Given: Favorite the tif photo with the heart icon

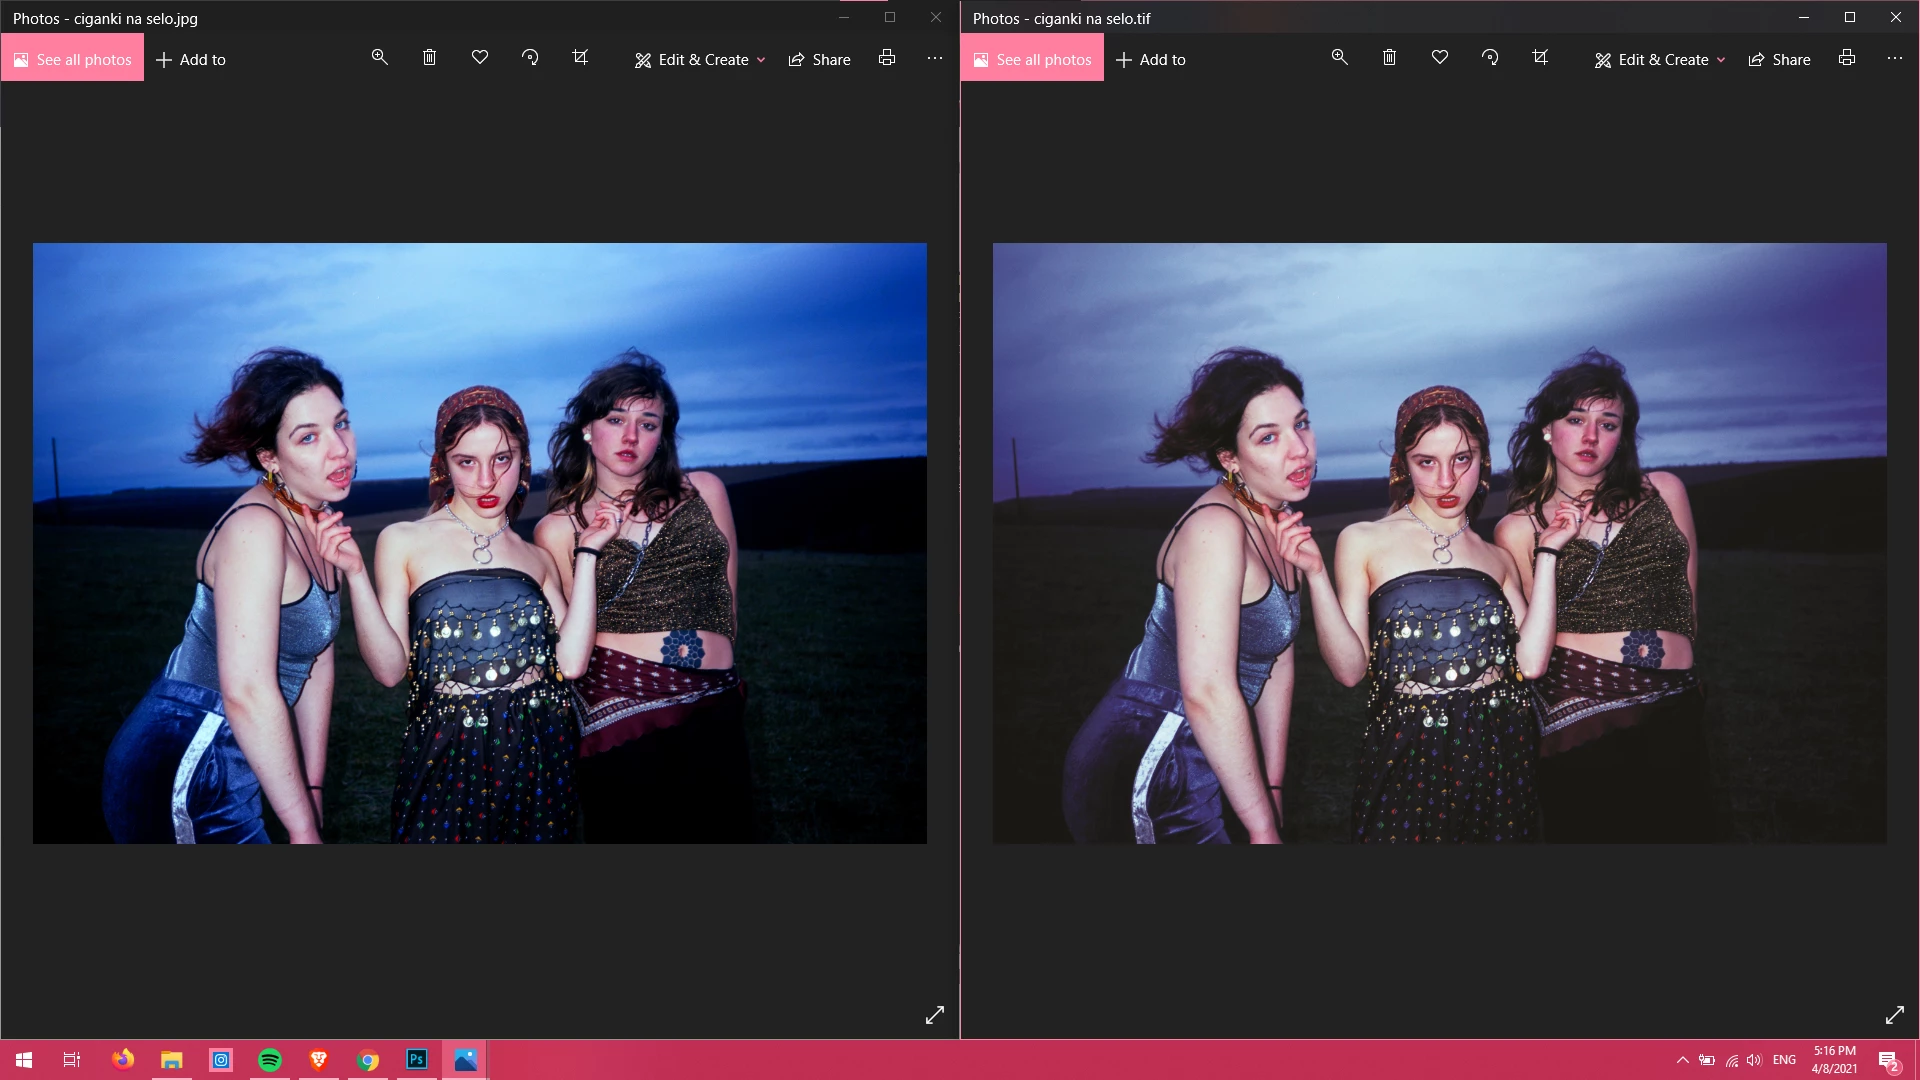Looking at the screenshot, I should pyautogui.click(x=1440, y=58).
